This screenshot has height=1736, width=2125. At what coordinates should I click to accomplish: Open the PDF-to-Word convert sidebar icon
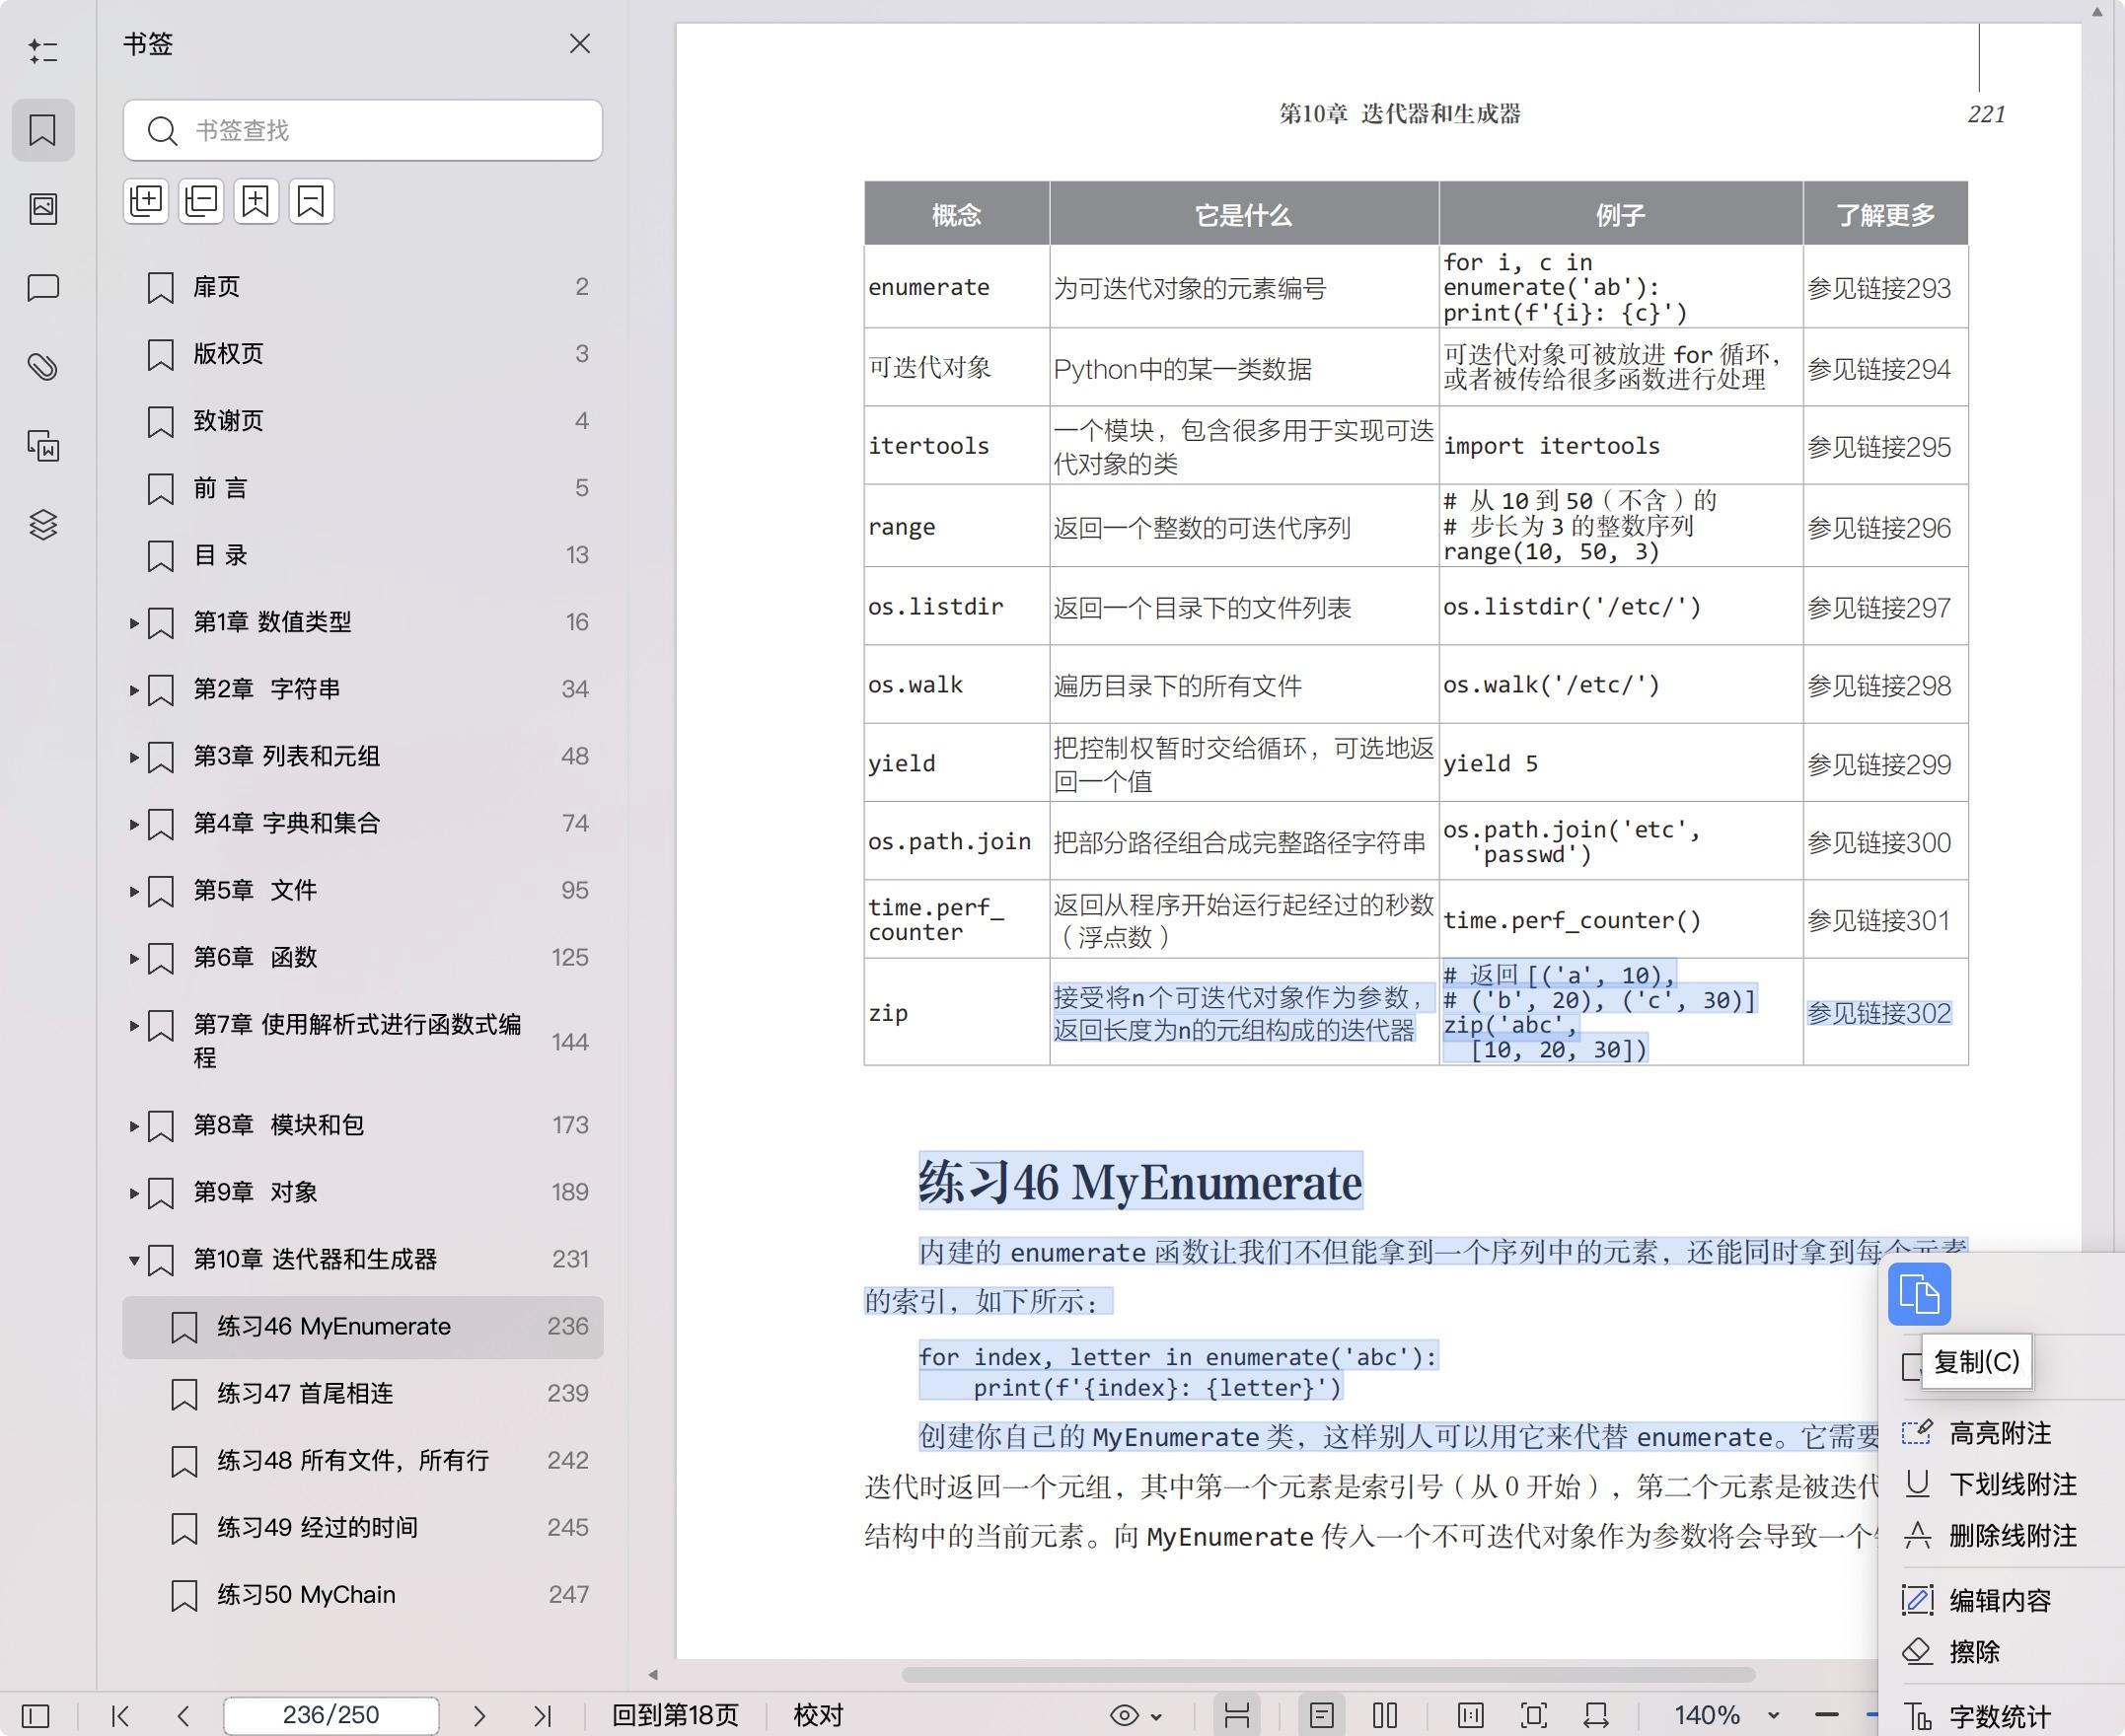(43, 446)
